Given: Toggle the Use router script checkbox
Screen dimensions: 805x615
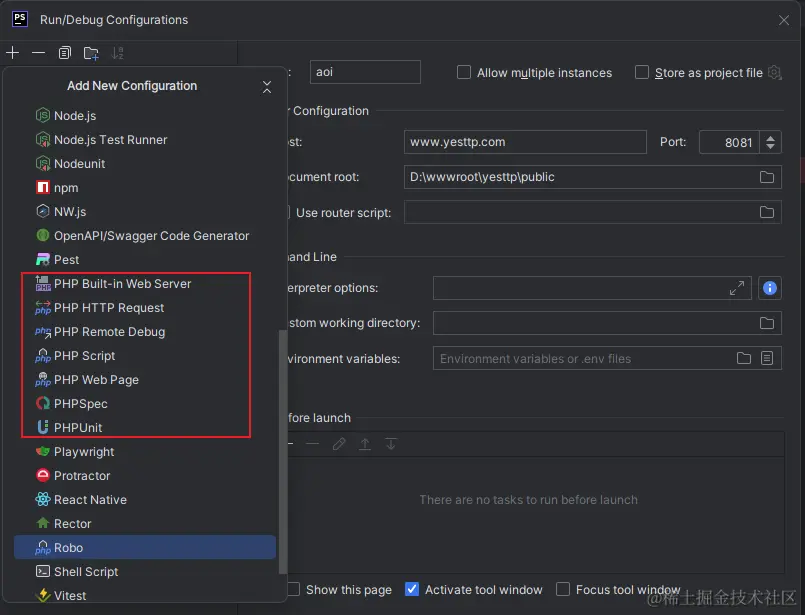Looking at the screenshot, I should click(287, 212).
